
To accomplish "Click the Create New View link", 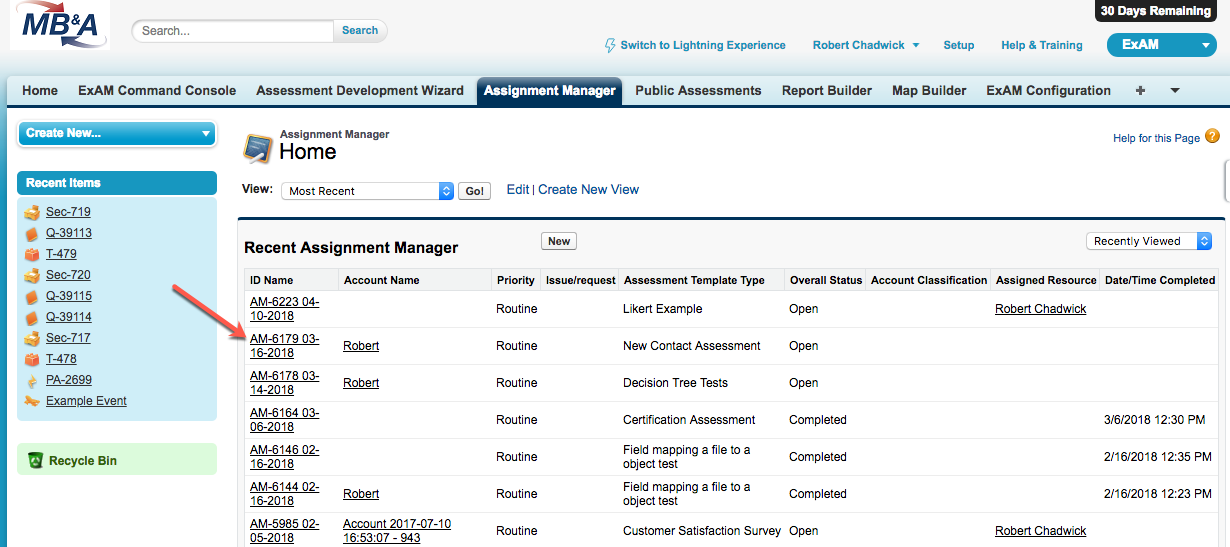I will (588, 189).
